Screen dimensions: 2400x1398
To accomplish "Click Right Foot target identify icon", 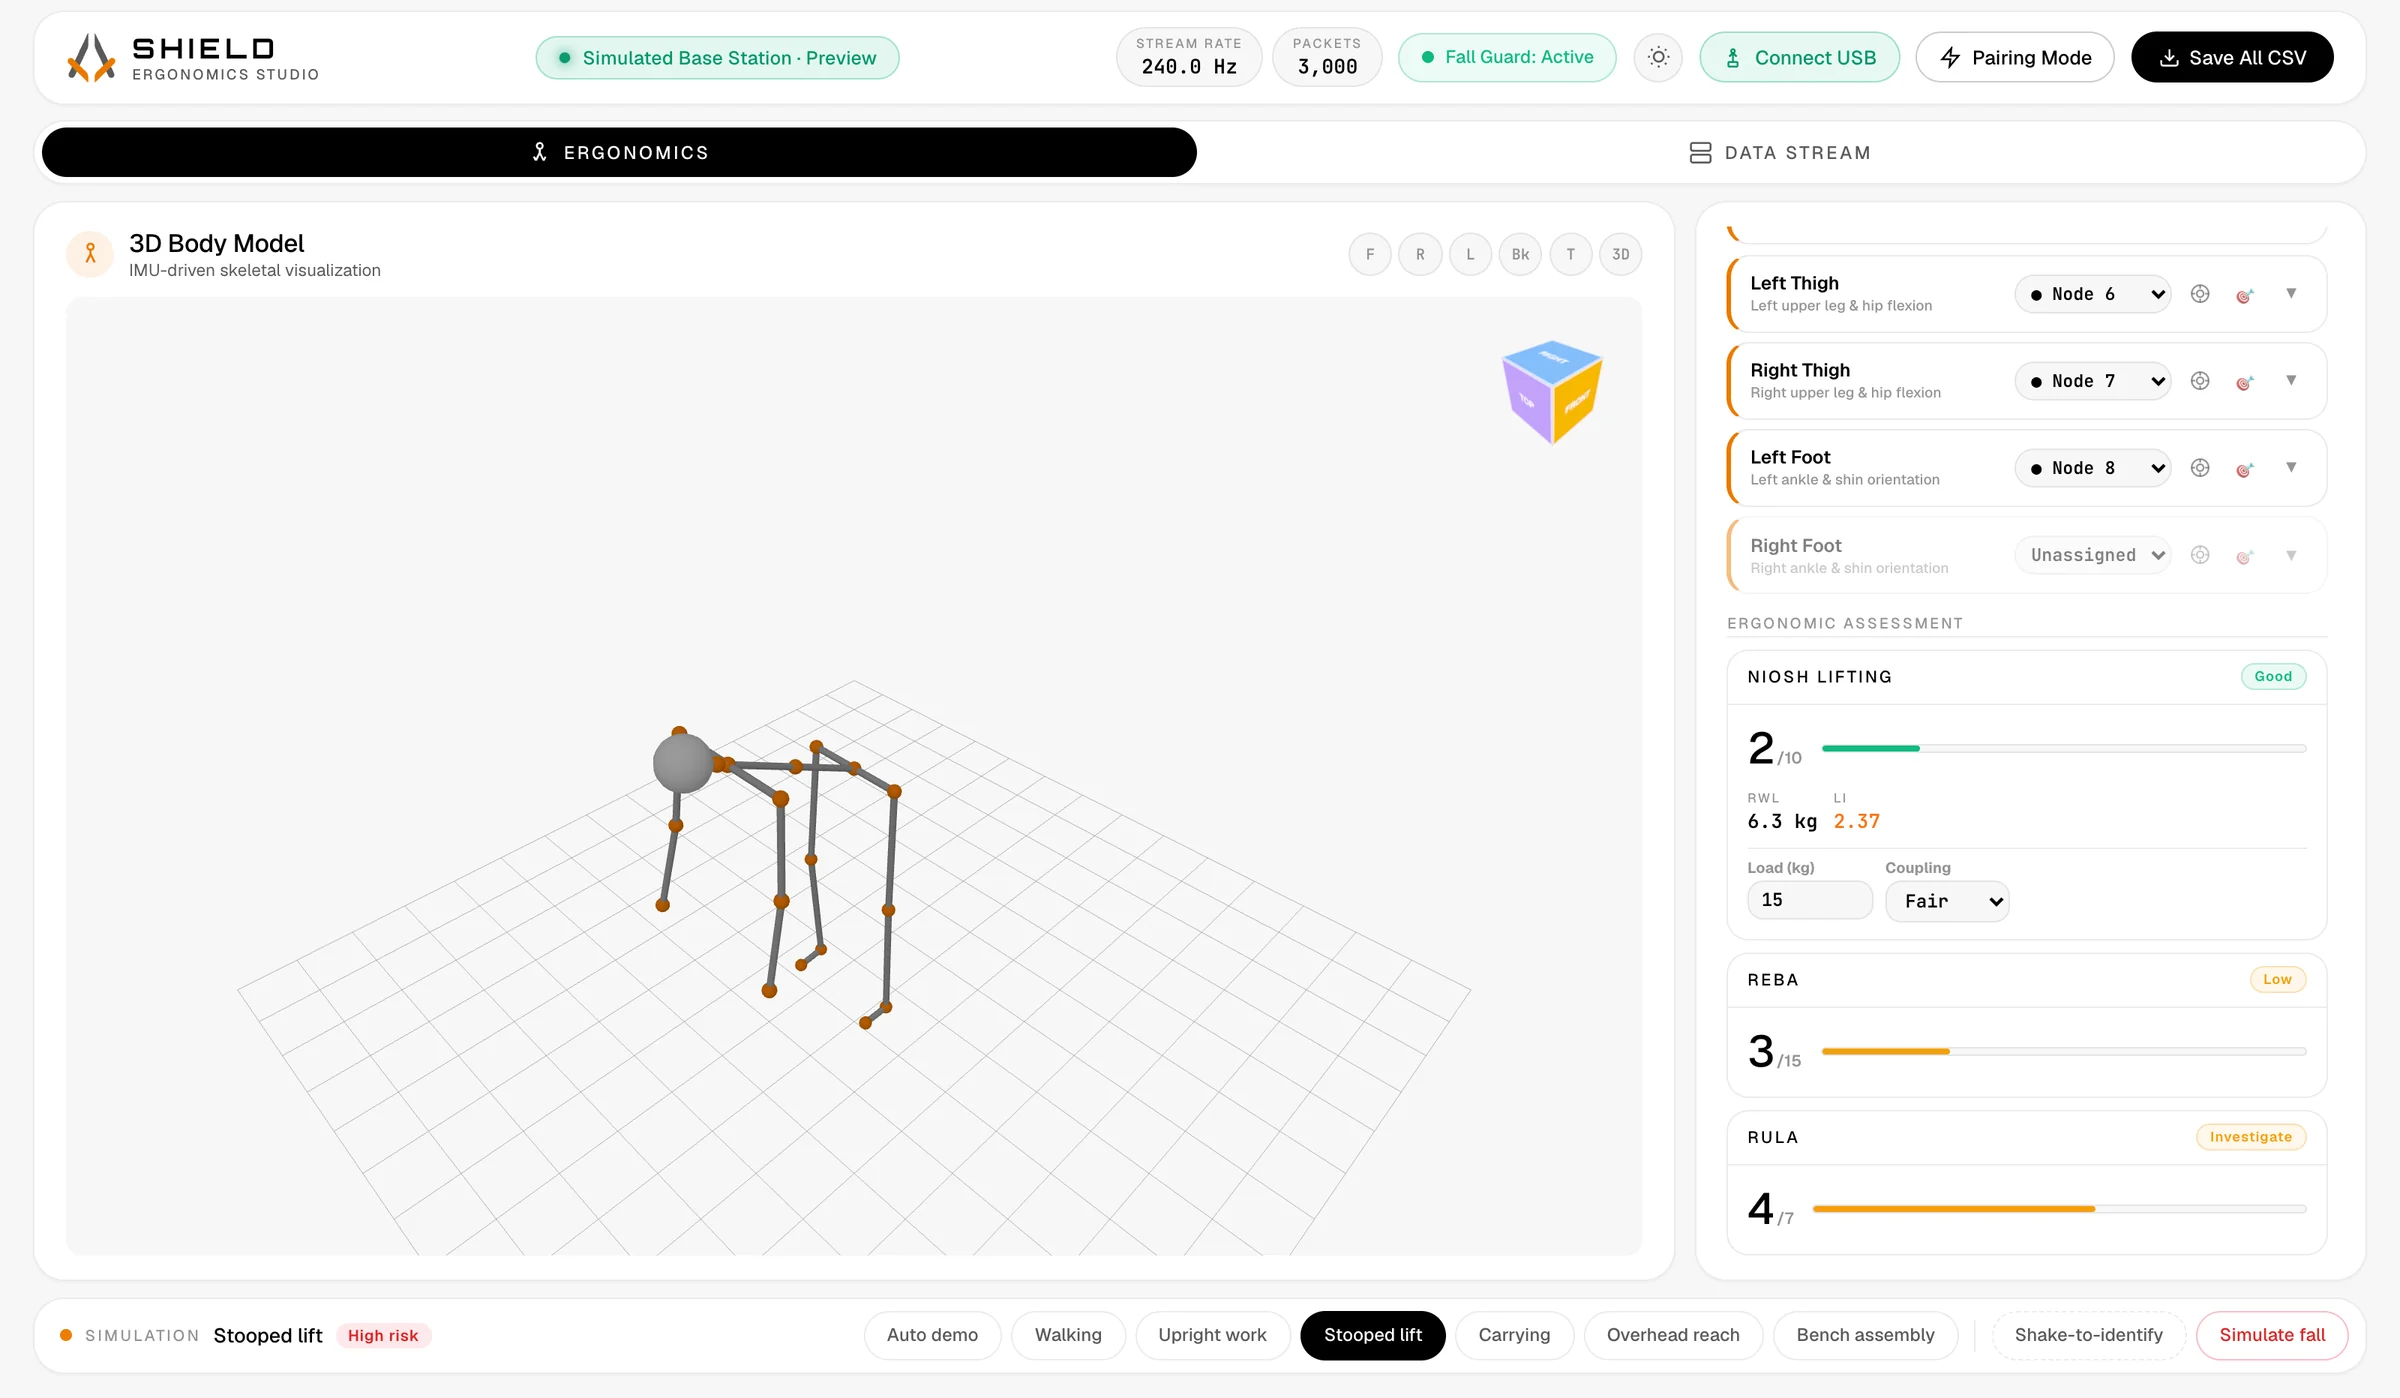I will (2245, 556).
